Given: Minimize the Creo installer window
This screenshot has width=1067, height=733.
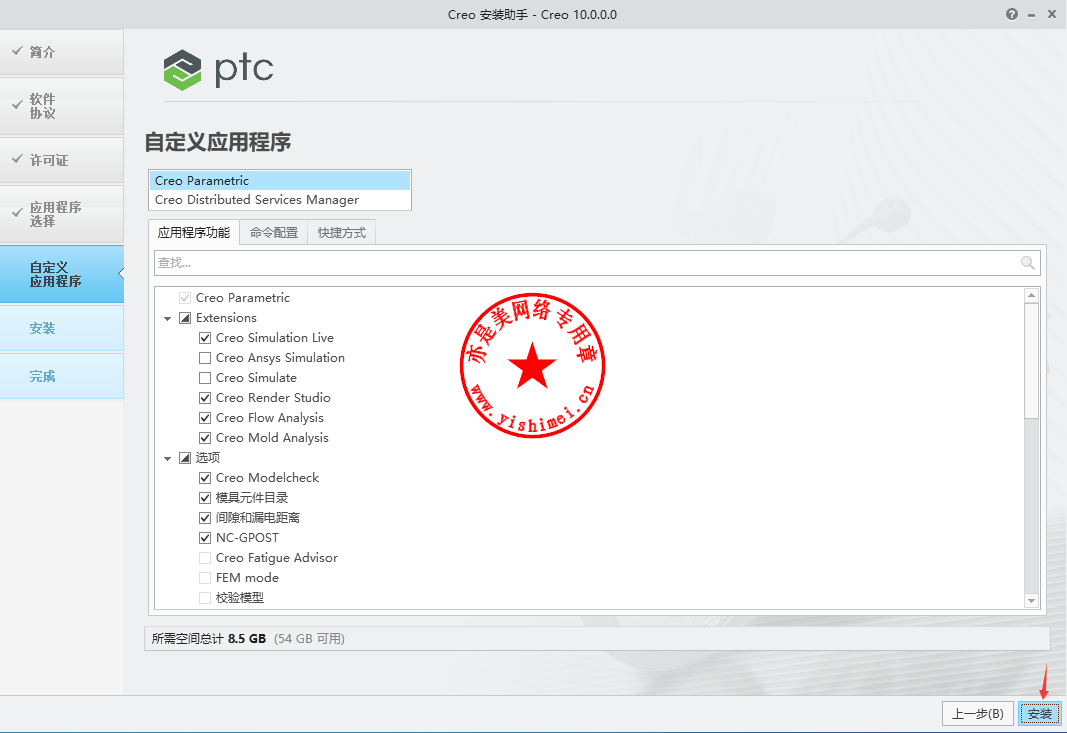Looking at the screenshot, I should [x=1032, y=15].
